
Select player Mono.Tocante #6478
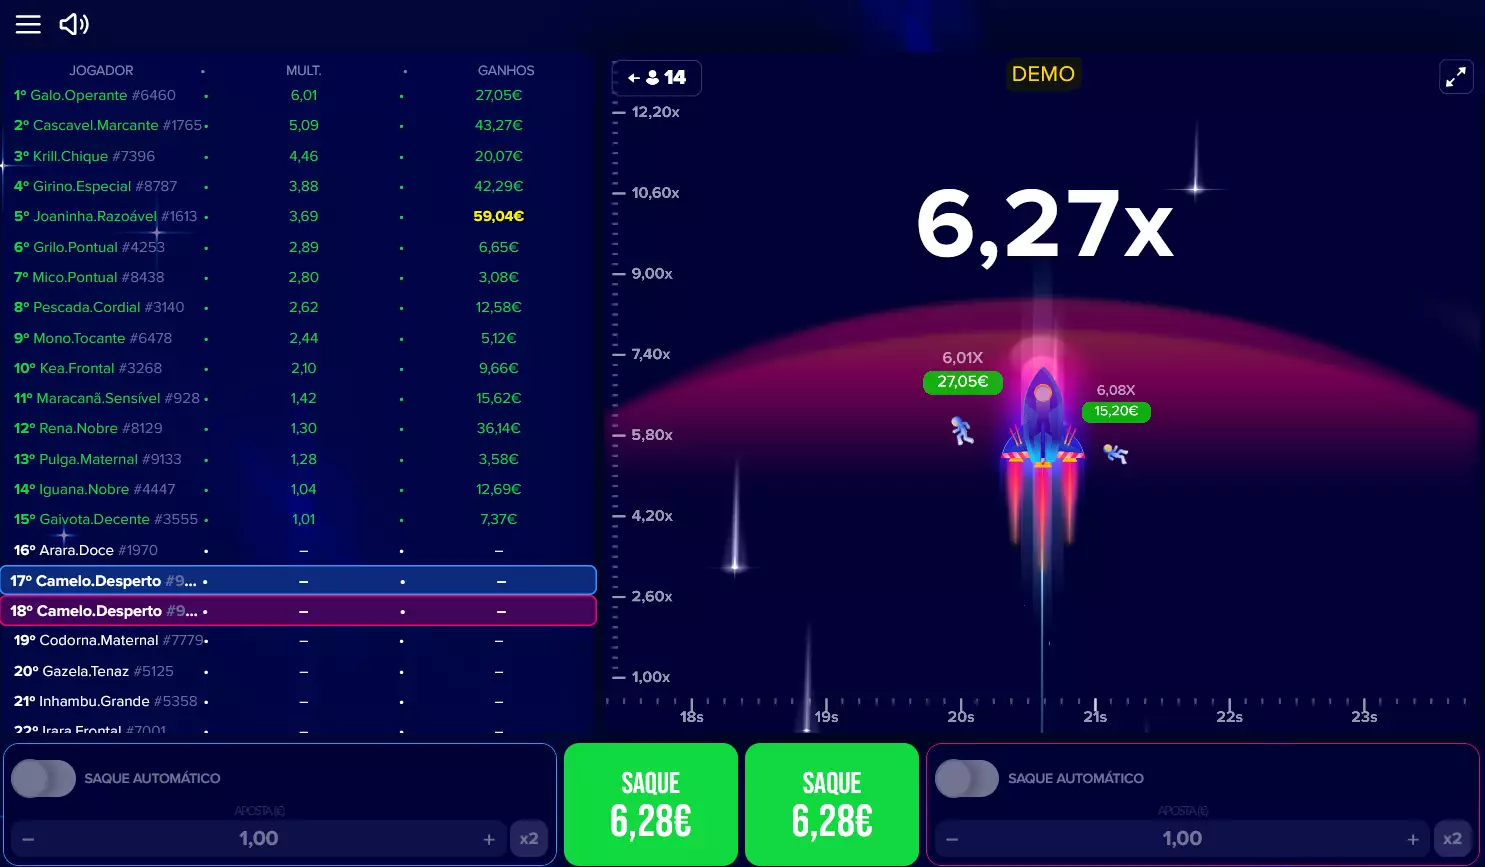[x=93, y=338]
